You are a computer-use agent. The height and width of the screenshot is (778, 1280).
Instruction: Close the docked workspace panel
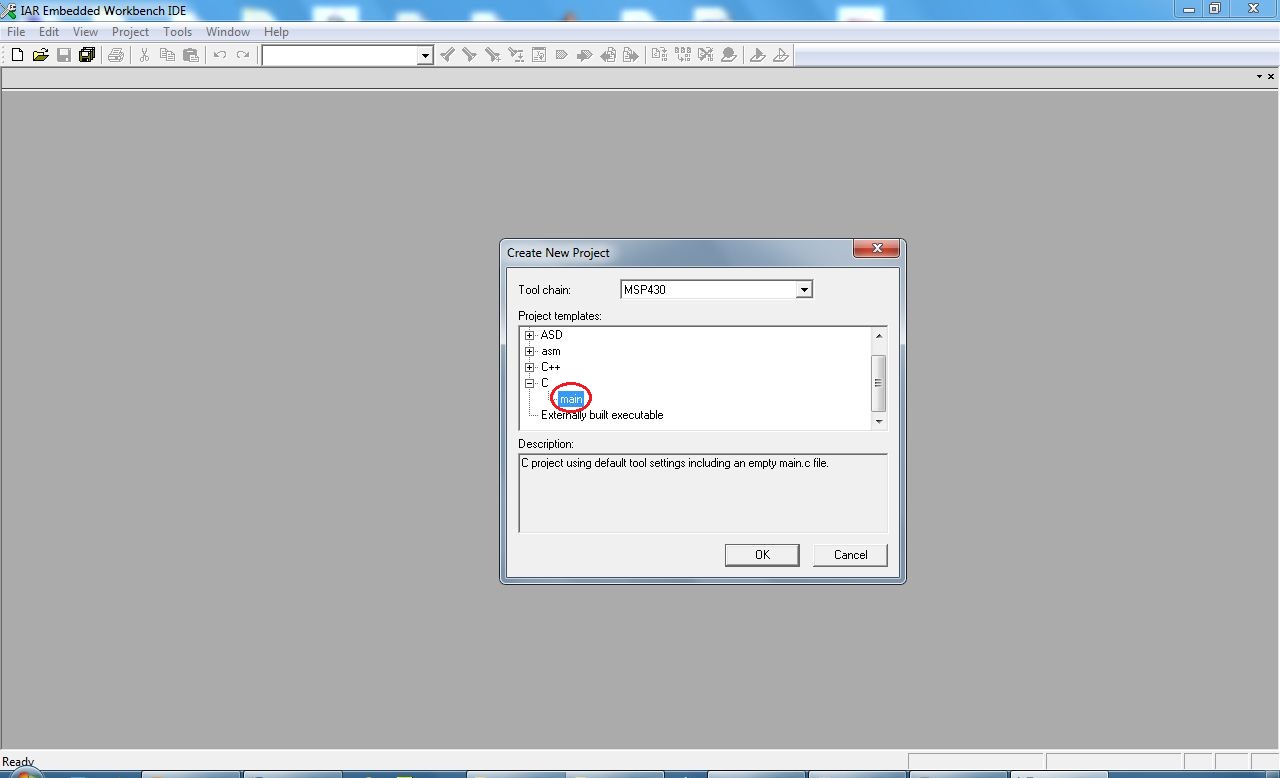tap(1272, 77)
